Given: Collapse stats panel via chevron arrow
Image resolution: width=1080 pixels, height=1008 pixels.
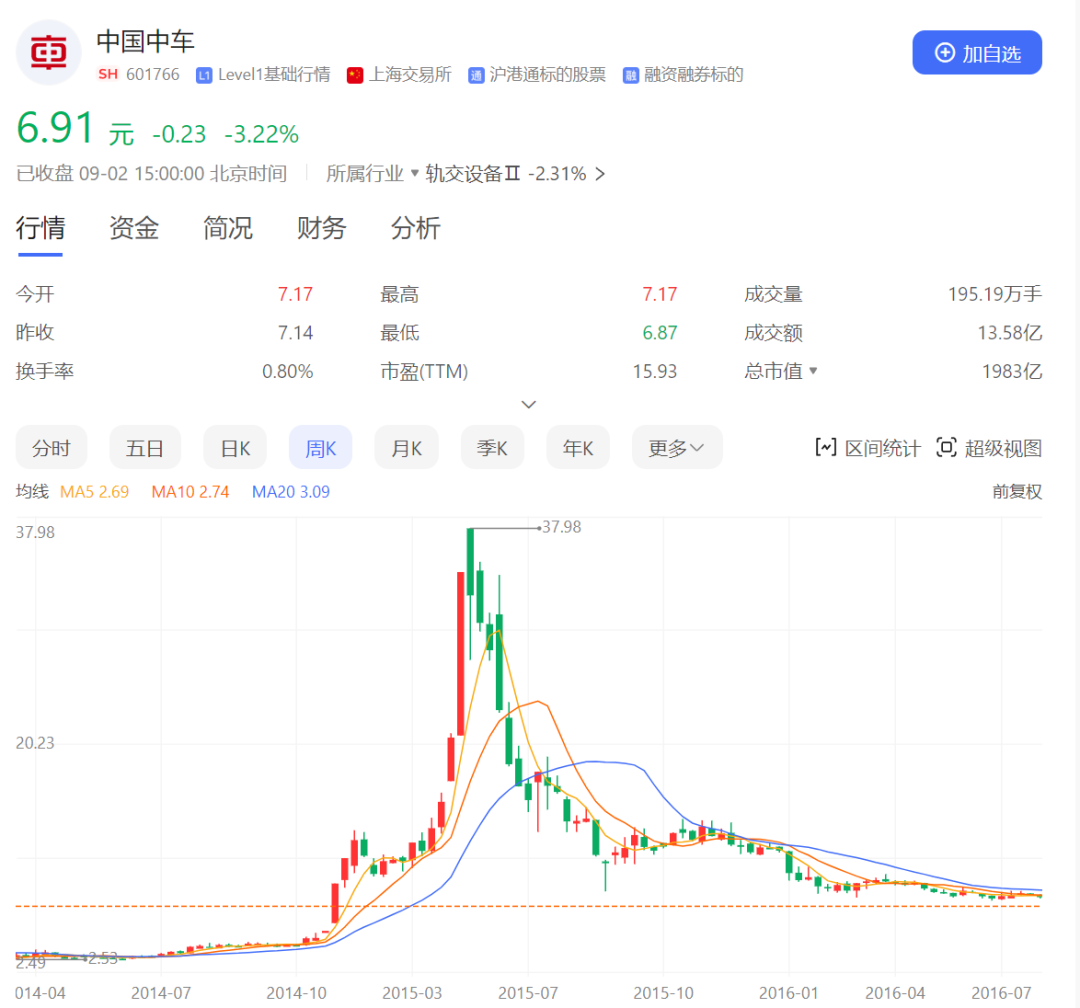Looking at the screenshot, I should [x=529, y=404].
